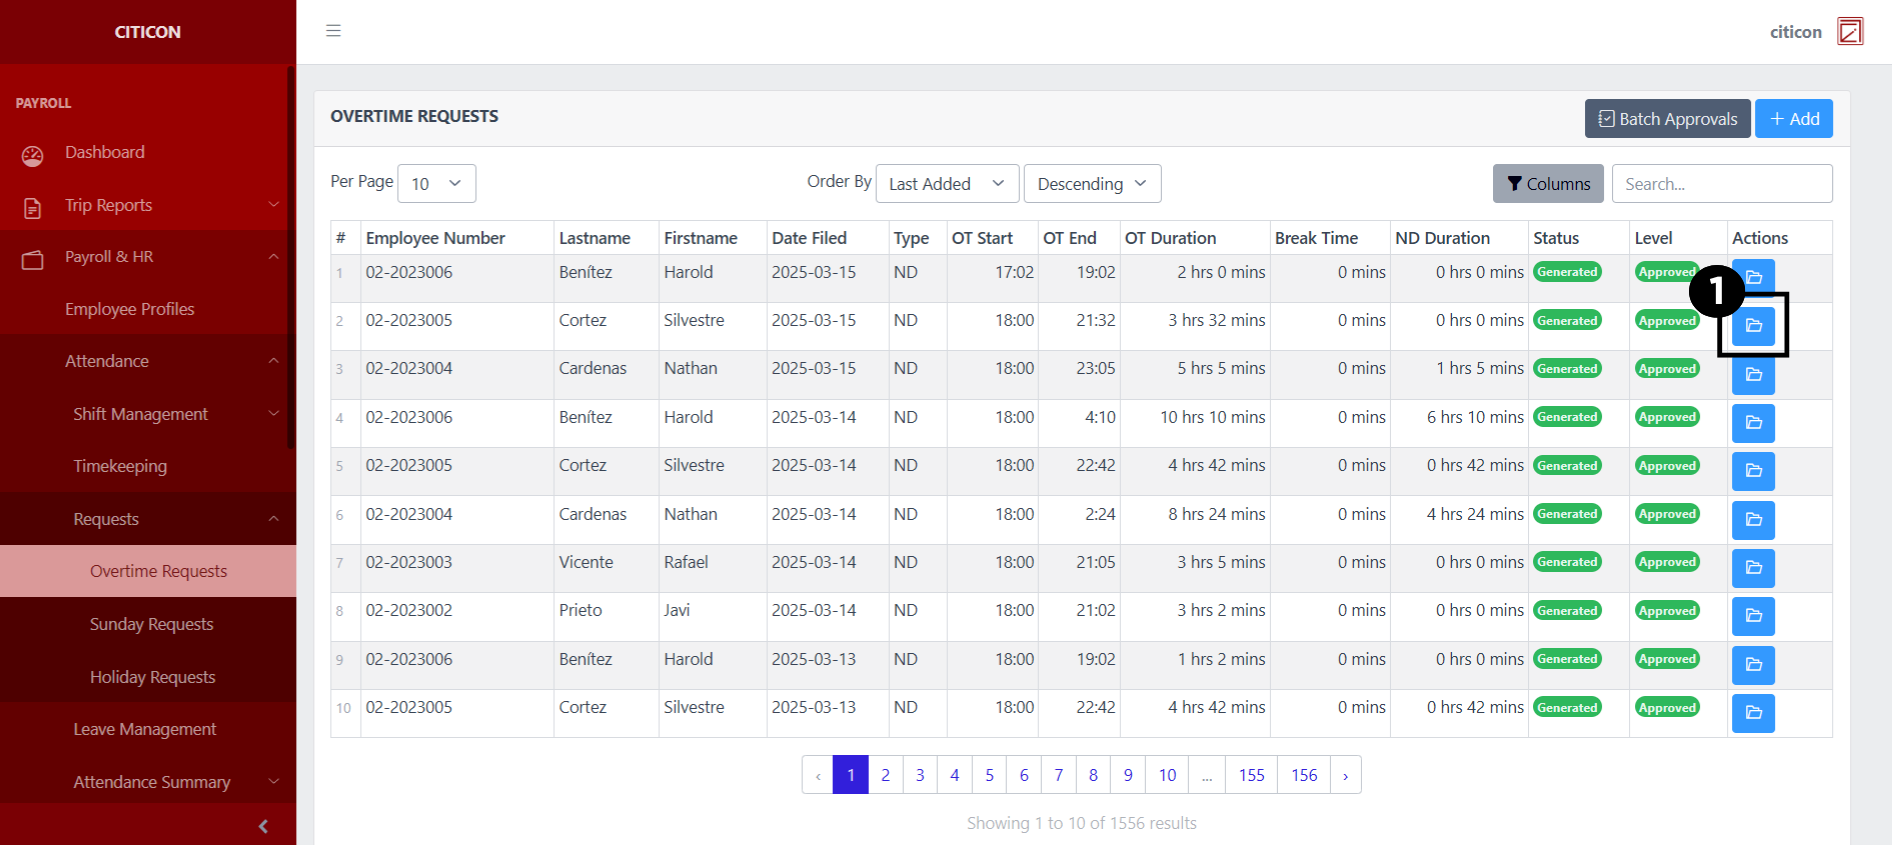Click the Search input field

pyautogui.click(x=1721, y=184)
